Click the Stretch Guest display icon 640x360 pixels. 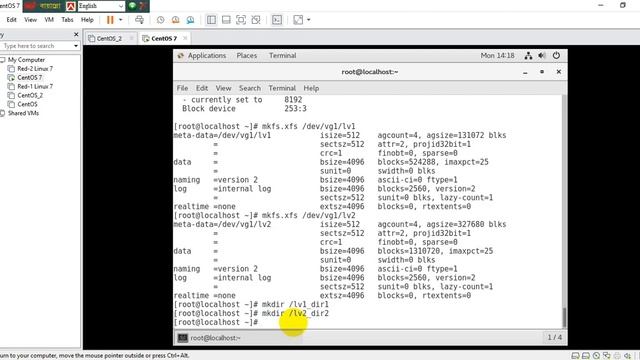pyautogui.click(x=298, y=20)
